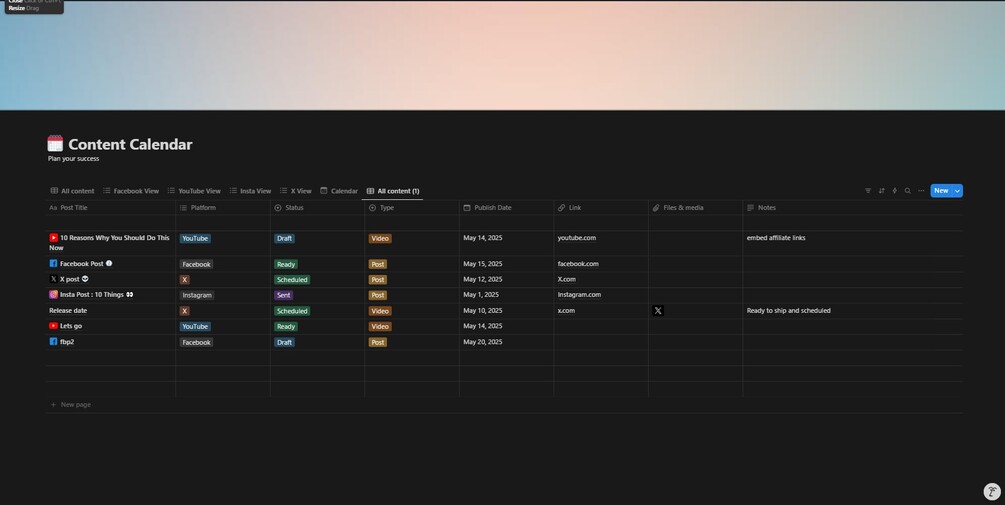Switch to the Calendar tab
The height and width of the screenshot is (505, 1005).
(339, 191)
